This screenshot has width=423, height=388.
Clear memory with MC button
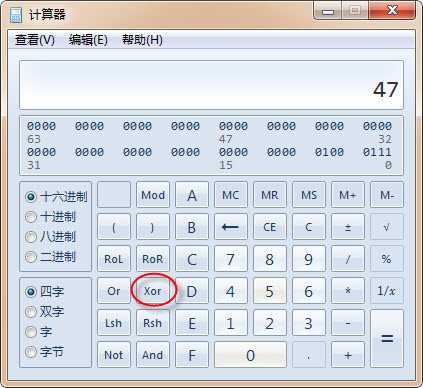(231, 195)
